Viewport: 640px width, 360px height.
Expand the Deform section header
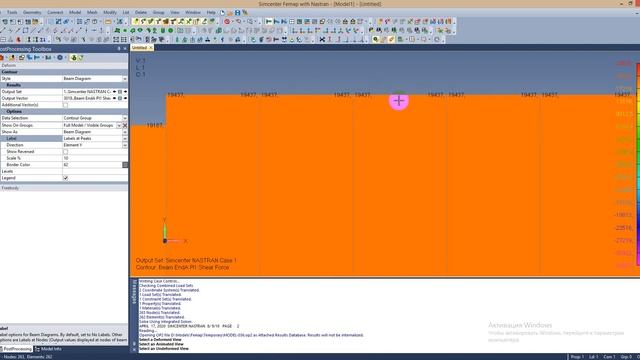click(x=64, y=65)
